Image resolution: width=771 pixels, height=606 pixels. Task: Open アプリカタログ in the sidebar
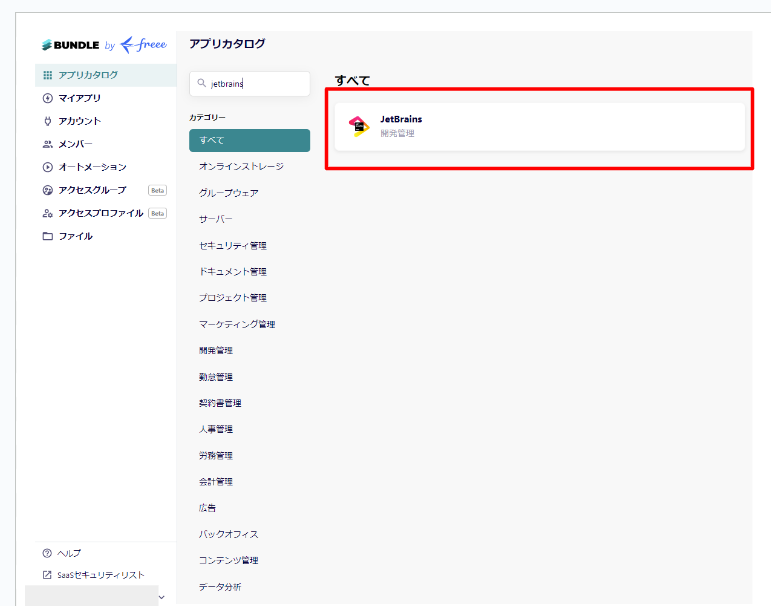pos(106,75)
